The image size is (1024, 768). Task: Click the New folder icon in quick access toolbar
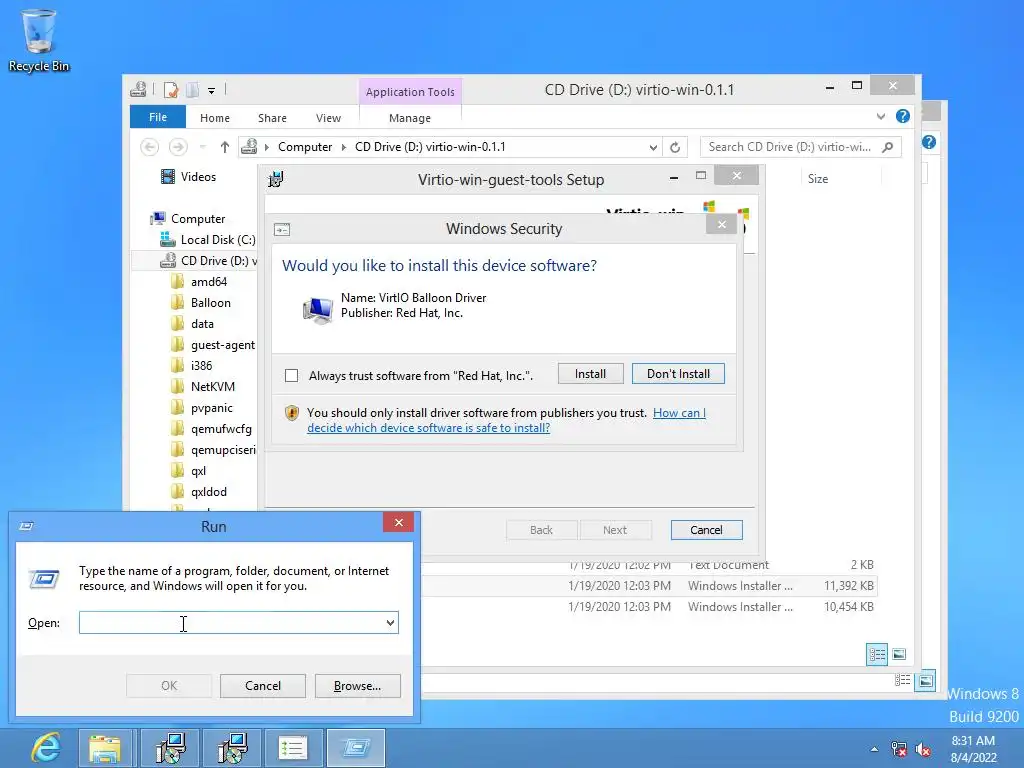coord(193,89)
